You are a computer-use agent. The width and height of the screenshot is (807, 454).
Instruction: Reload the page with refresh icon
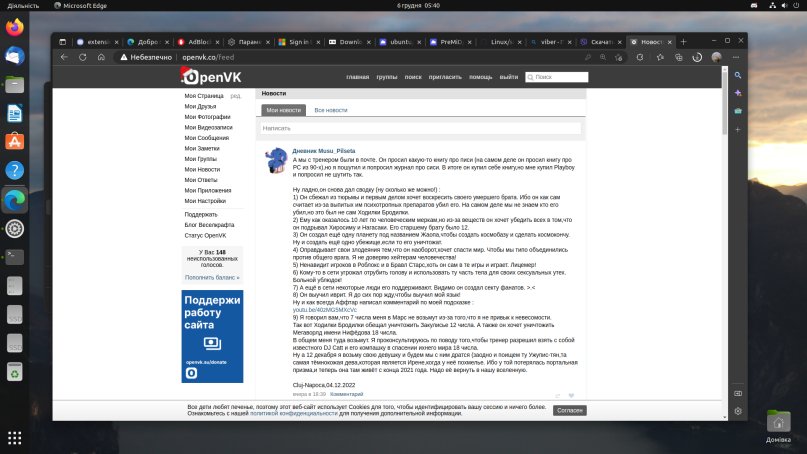[82, 57]
